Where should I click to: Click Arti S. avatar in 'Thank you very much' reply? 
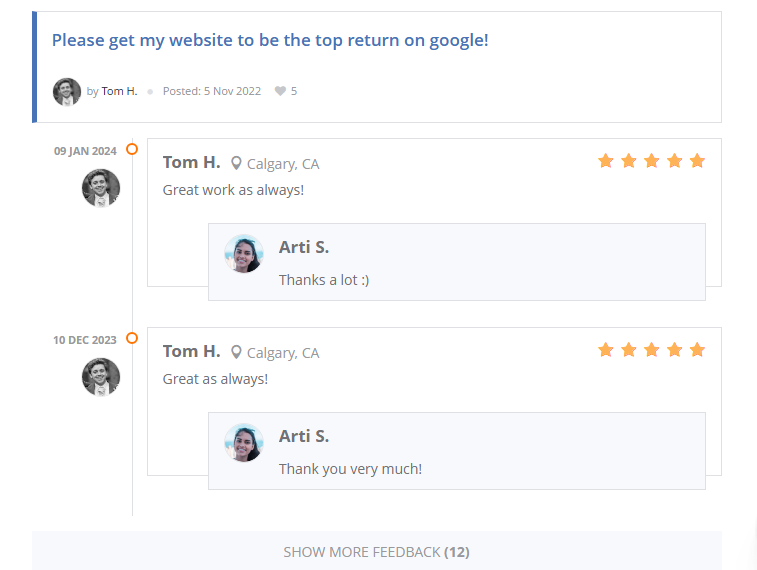tap(244, 443)
